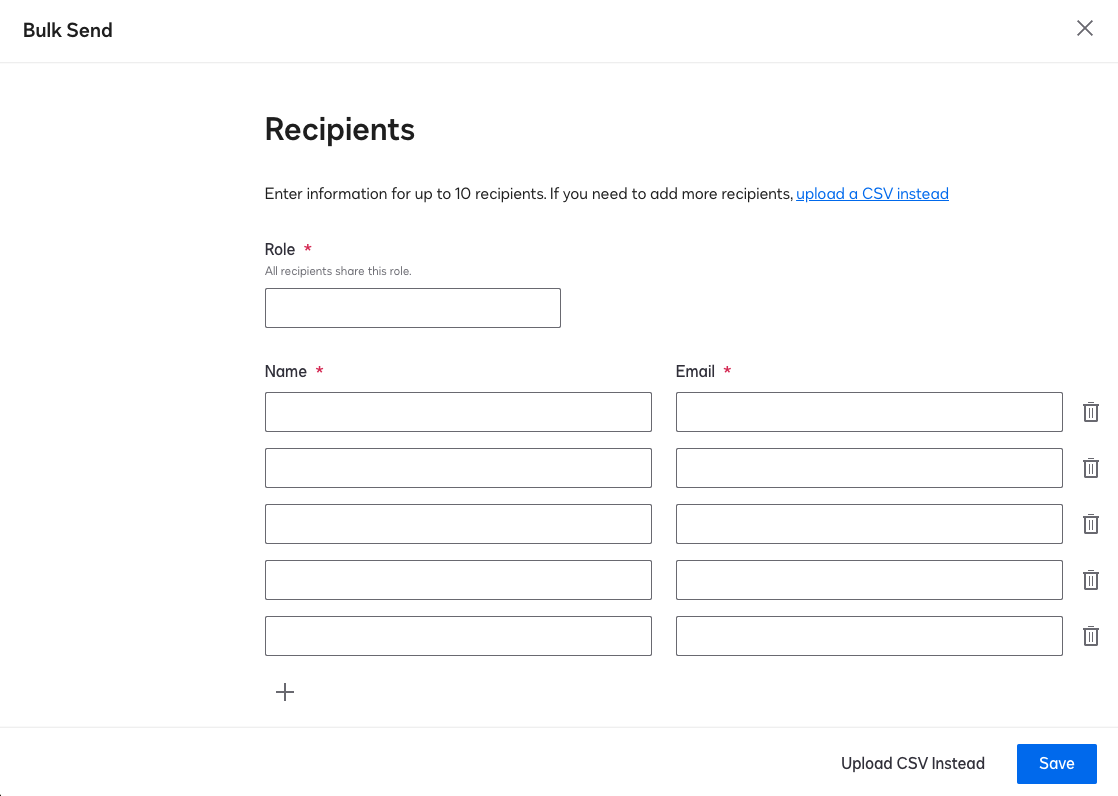Click Upload CSV Instead button
The image size is (1118, 796).
tap(913, 764)
